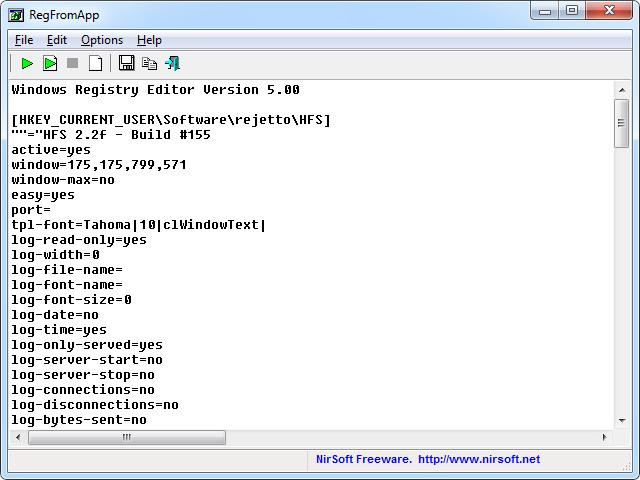Open the File menu
Screen dimensions: 640x480
(x=24, y=40)
